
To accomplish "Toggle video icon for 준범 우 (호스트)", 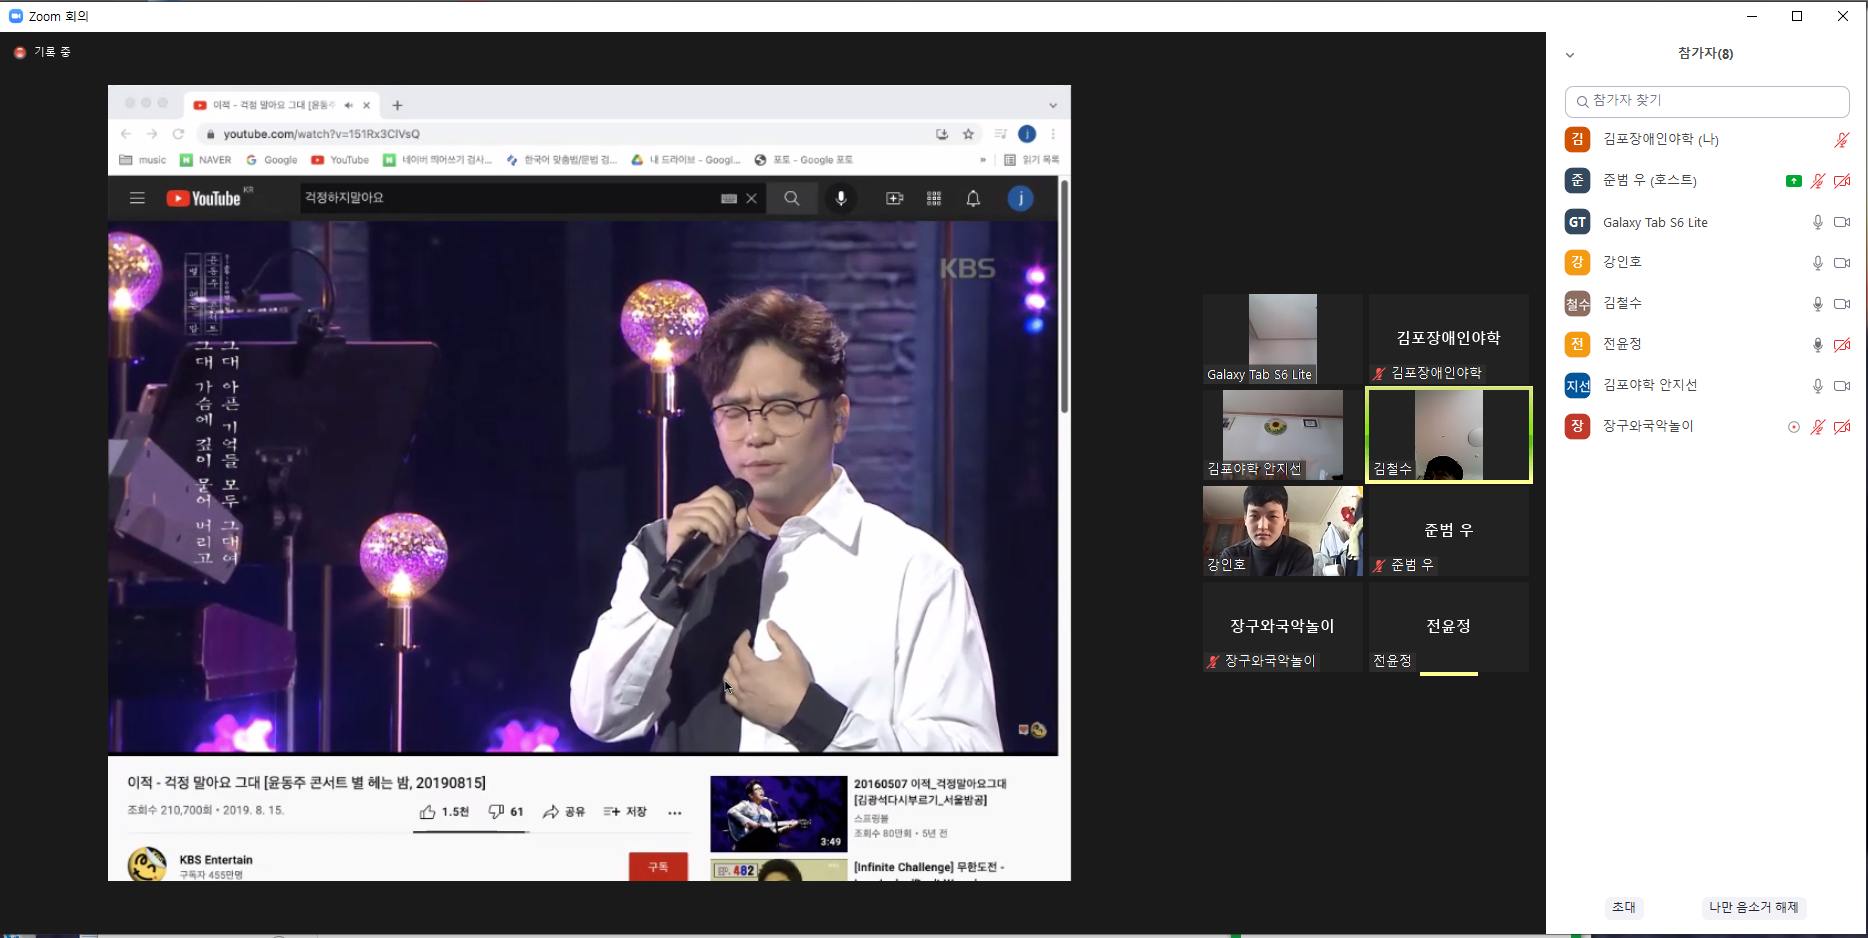I will pos(1842,181).
